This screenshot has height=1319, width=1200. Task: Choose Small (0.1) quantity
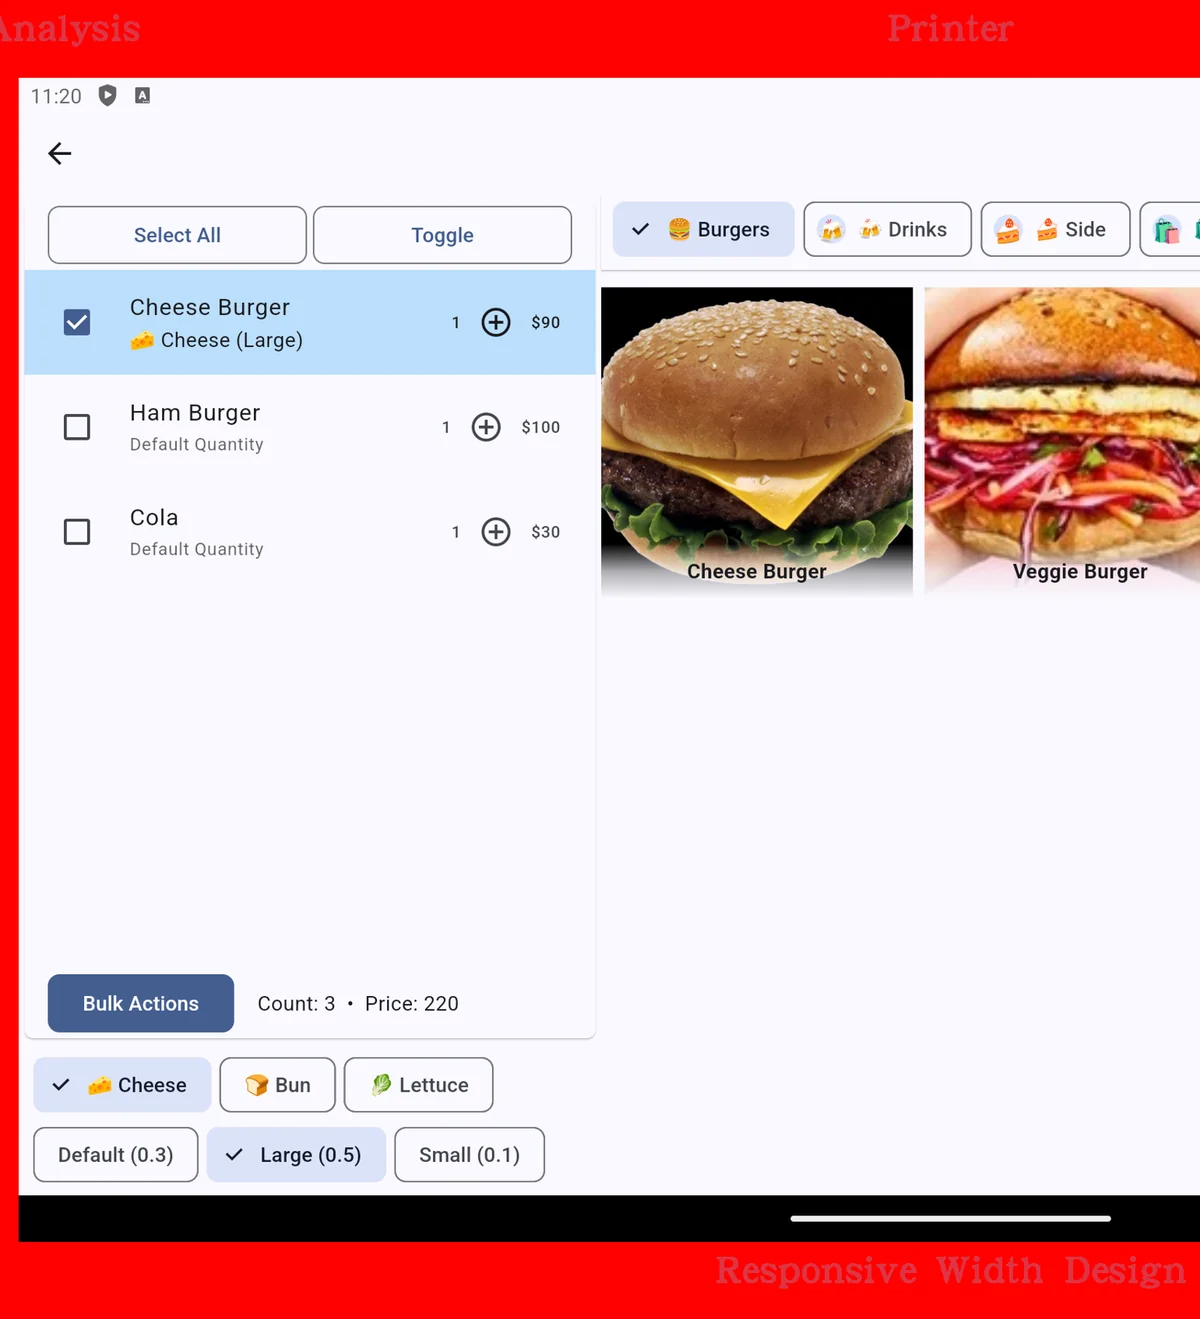coord(469,1155)
